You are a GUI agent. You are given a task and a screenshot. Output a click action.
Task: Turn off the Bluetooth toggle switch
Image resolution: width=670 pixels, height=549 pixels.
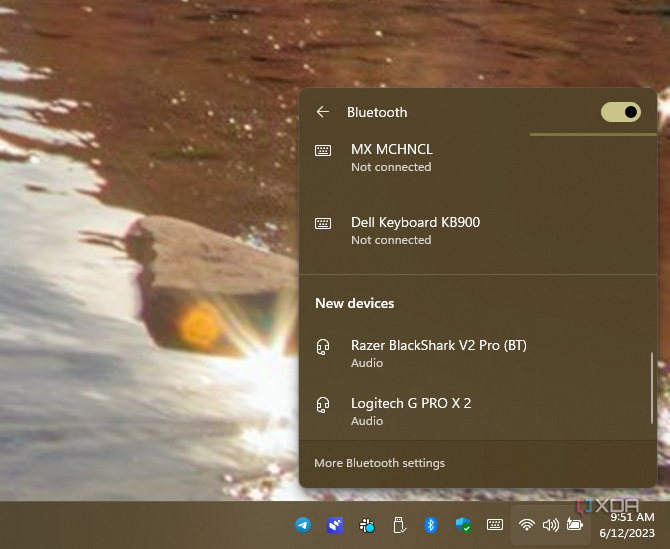[x=621, y=112]
